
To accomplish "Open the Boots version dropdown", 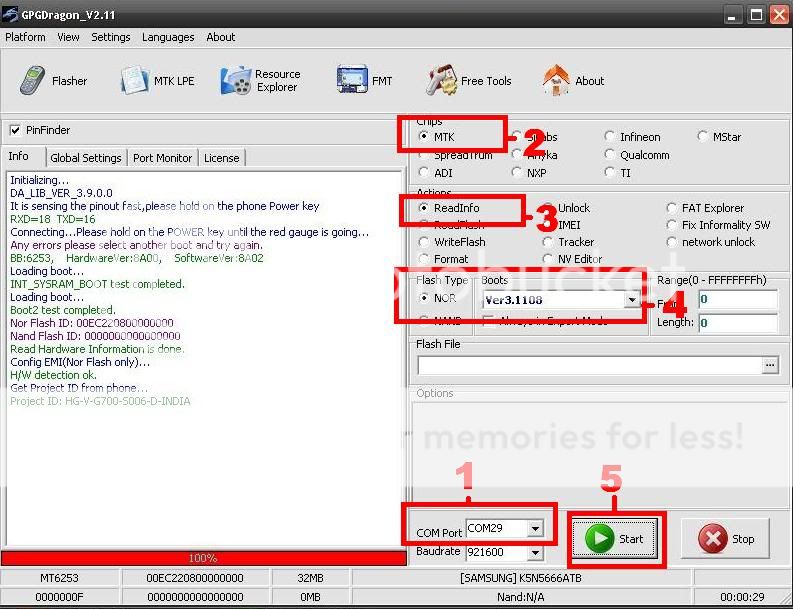I will coord(631,300).
